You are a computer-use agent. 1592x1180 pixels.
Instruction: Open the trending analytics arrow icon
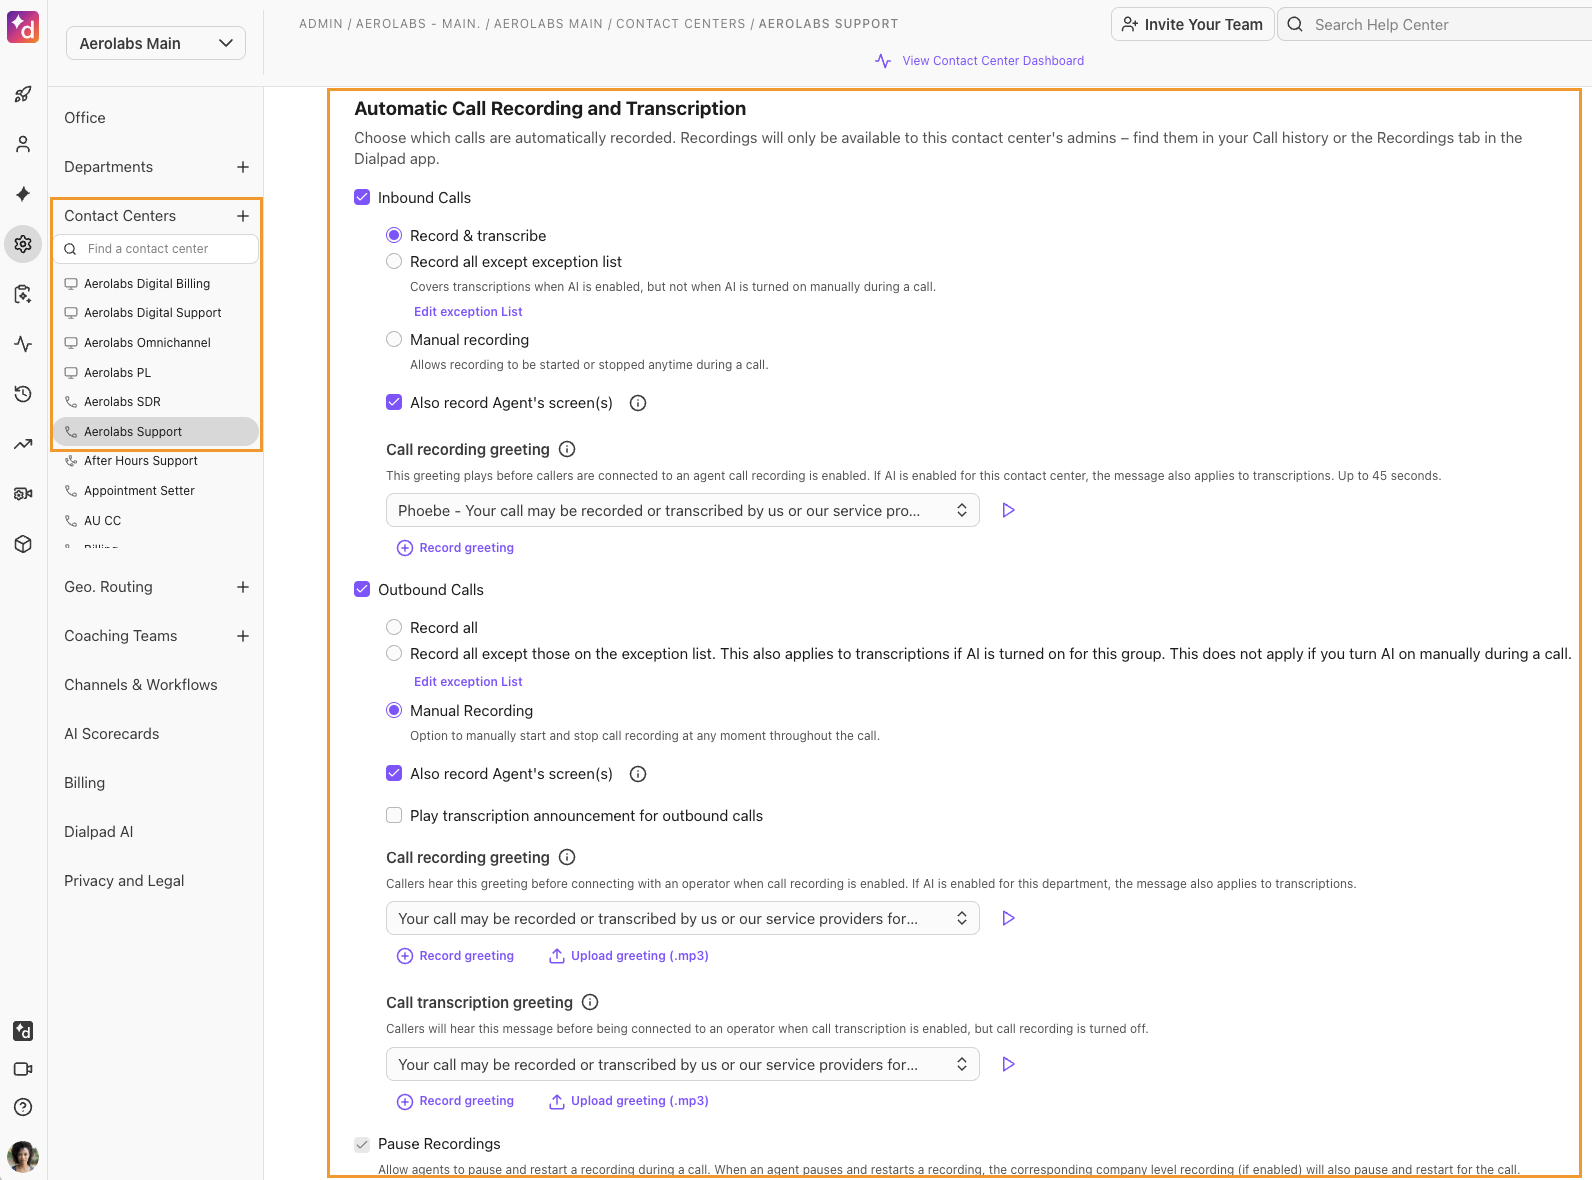pyautogui.click(x=23, y=444)
